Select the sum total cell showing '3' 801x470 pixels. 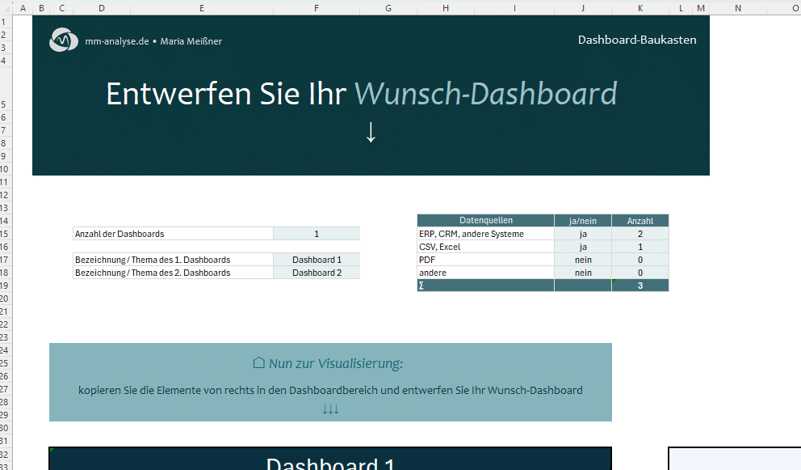[640, 285]
